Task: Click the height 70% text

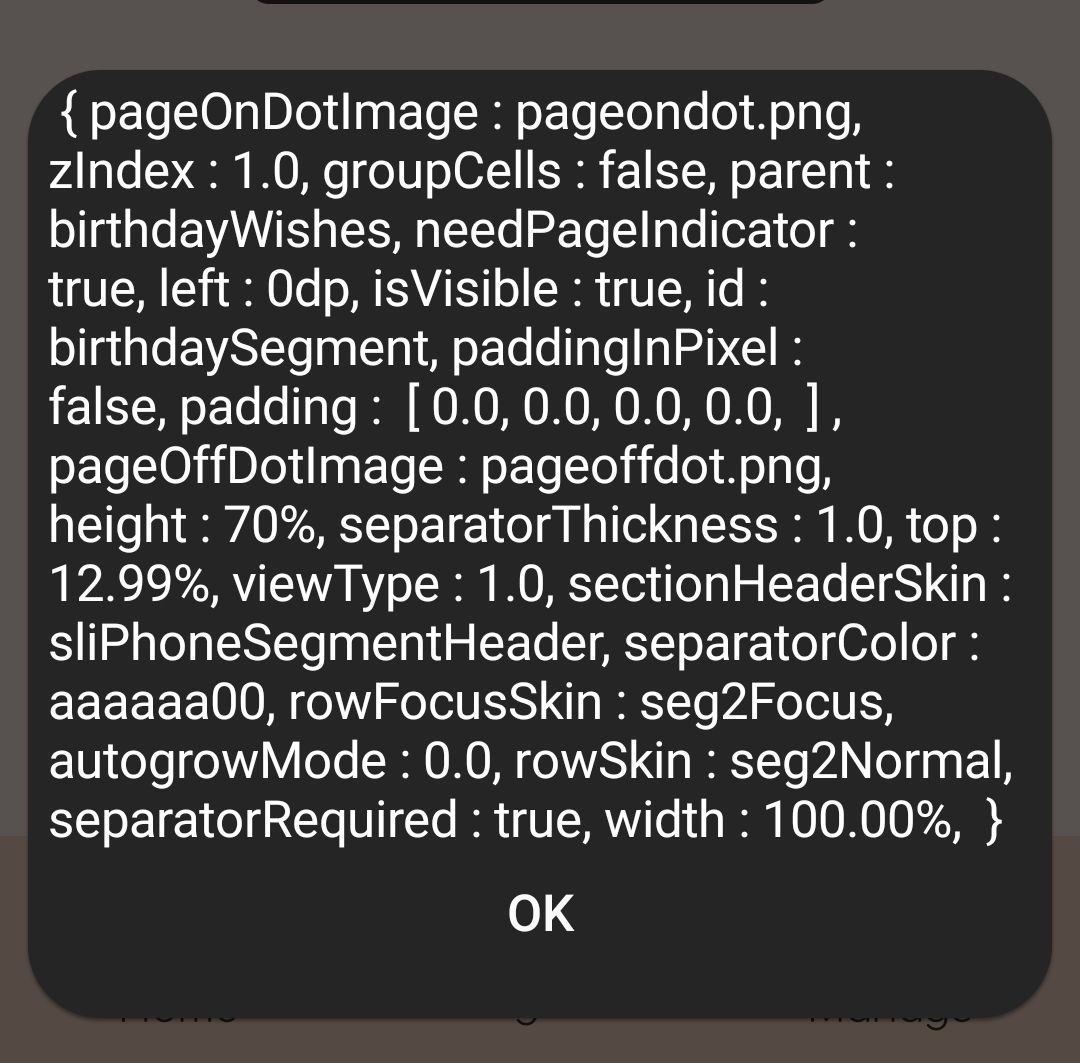Action: click(x=187, y=526)
